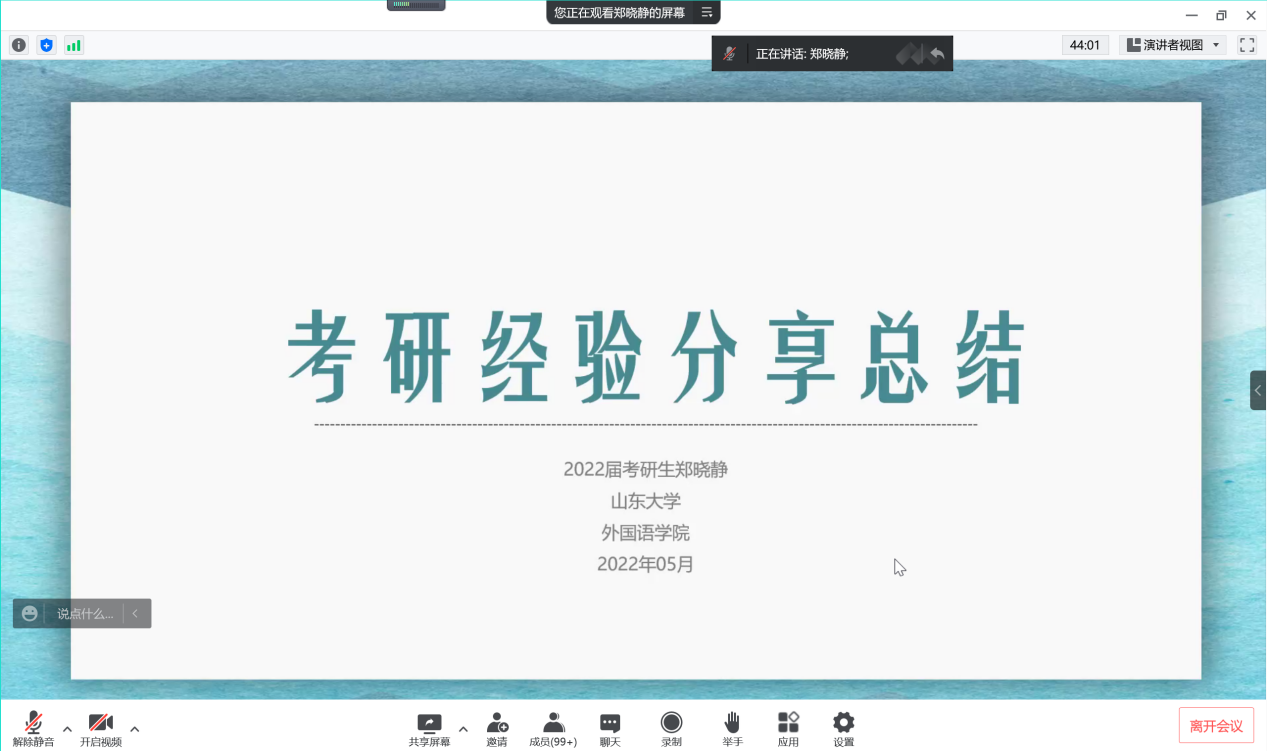Type in the 'Say something' input box
Image resolution: width=1267 pixels, height=751 pixels.
85,614
